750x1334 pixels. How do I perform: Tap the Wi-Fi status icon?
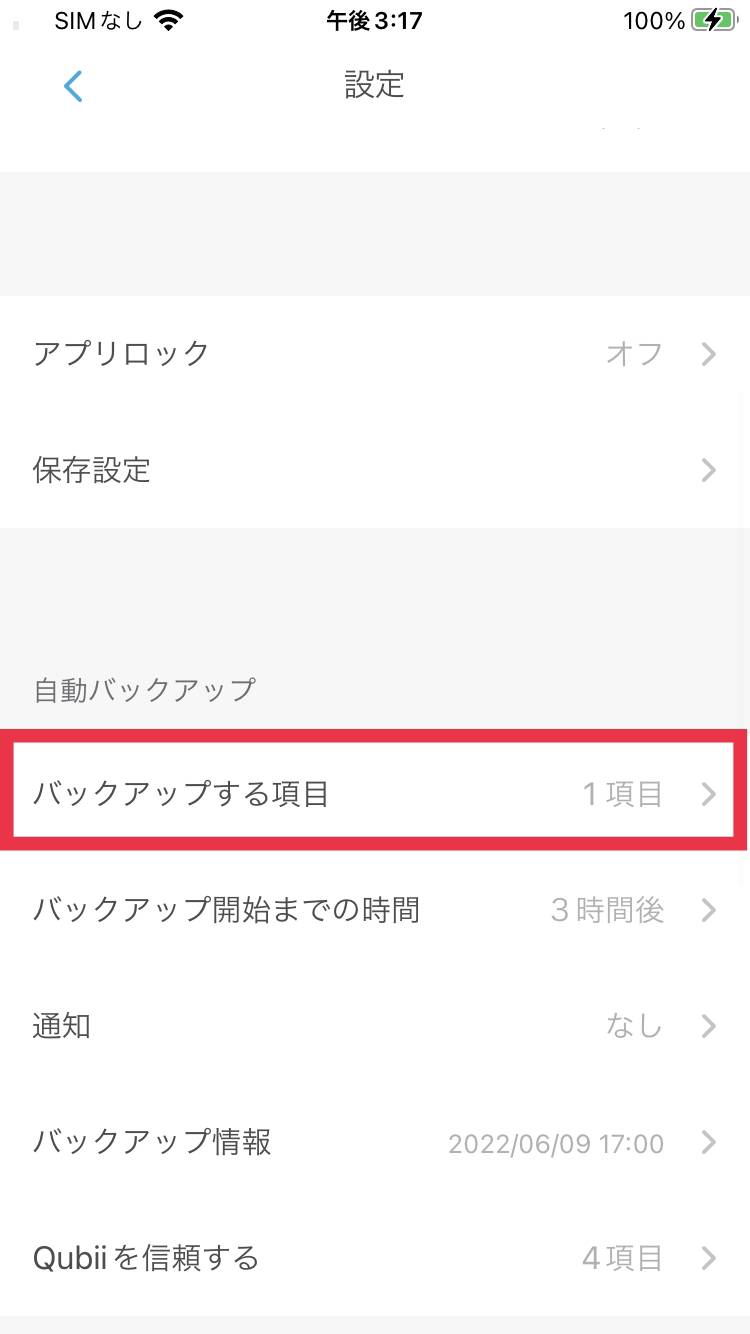tap(171, 20)
